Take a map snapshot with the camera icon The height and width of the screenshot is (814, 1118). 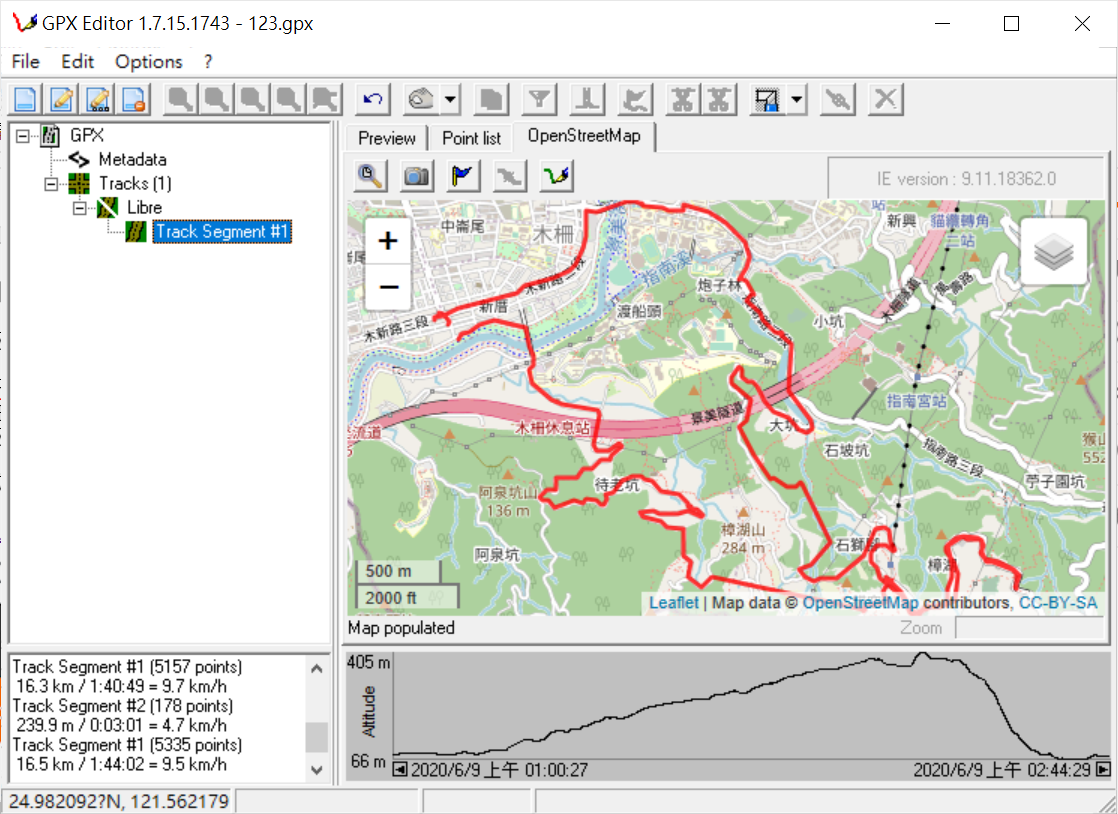[x=417, y=175]
